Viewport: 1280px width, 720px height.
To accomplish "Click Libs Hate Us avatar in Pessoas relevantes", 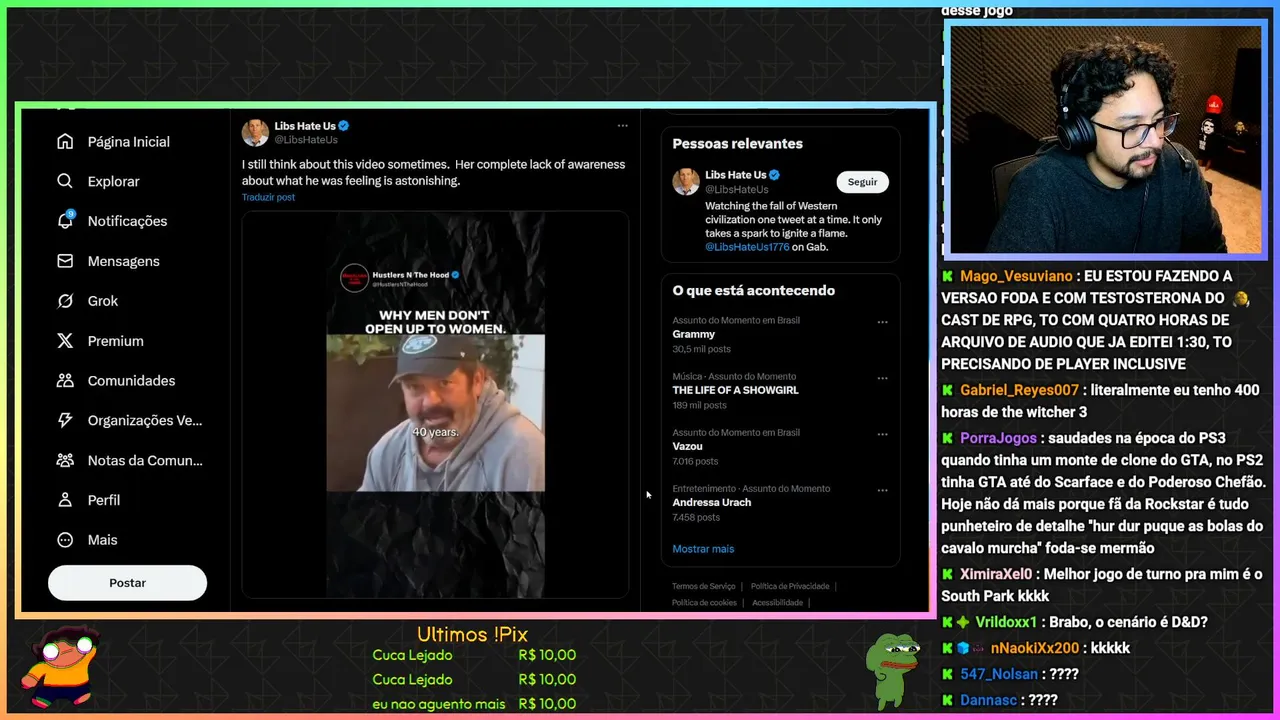I will coord(686,181).
